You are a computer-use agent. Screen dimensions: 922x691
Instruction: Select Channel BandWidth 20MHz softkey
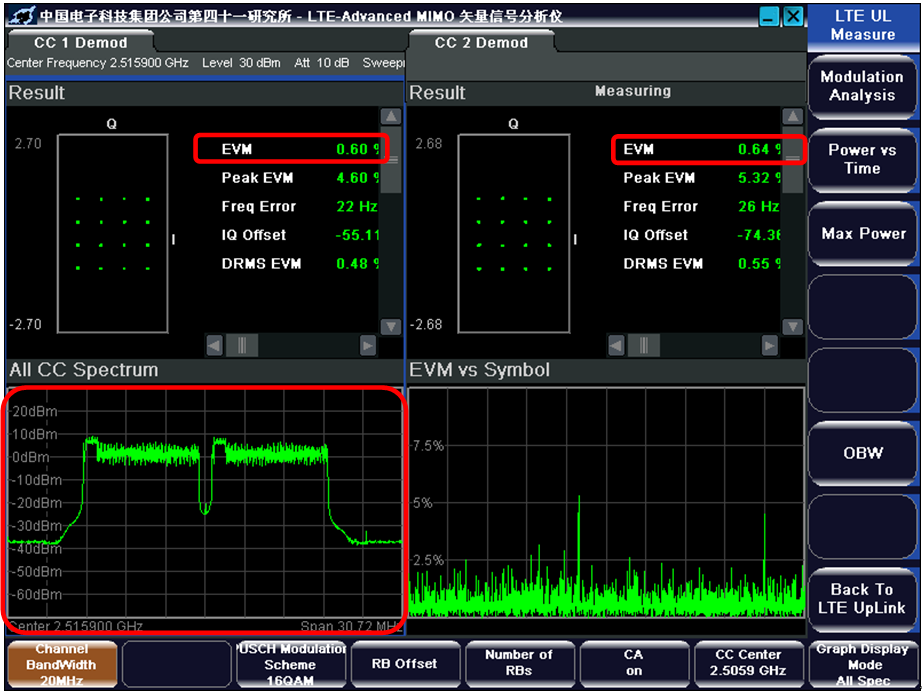62,664
